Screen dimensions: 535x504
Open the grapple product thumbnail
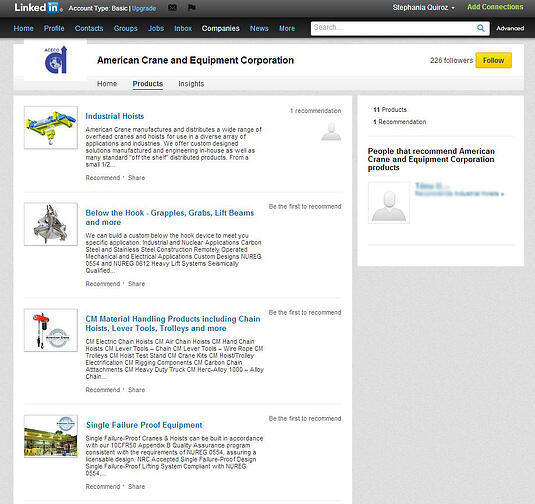click(x=51, y=224)
